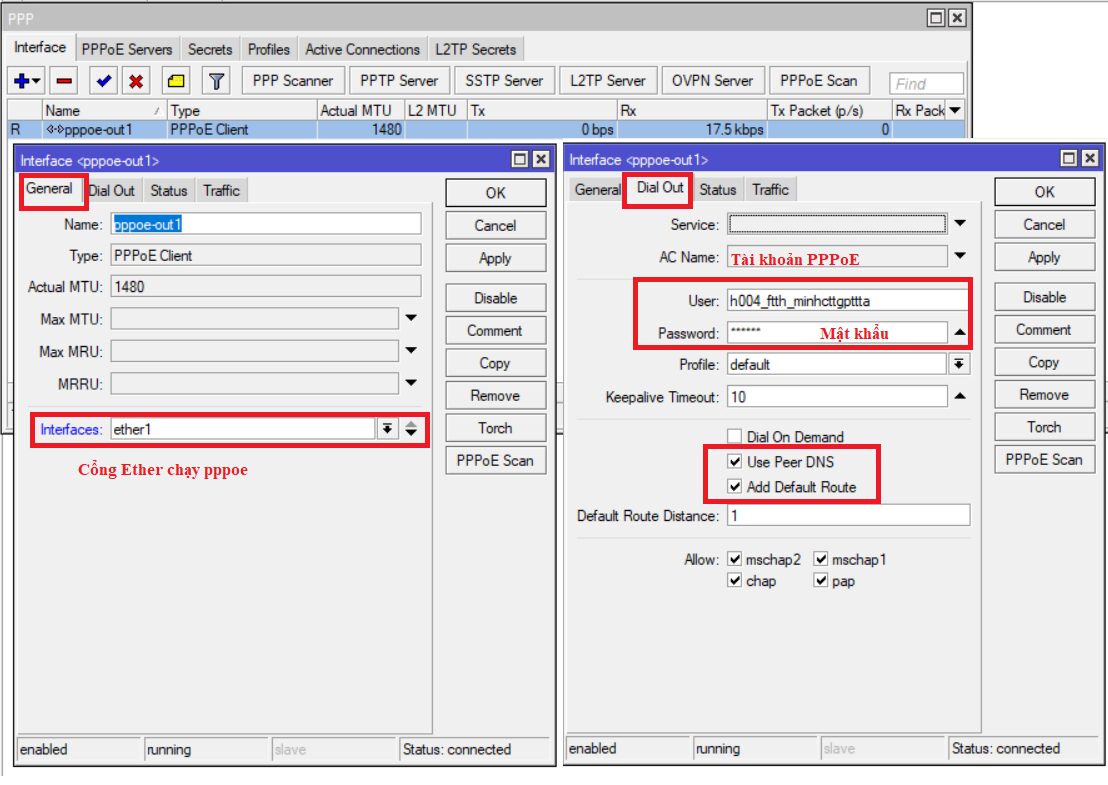1108x785 pixels.
Task: Click the funnel filter icon
Action: point(216,81)
